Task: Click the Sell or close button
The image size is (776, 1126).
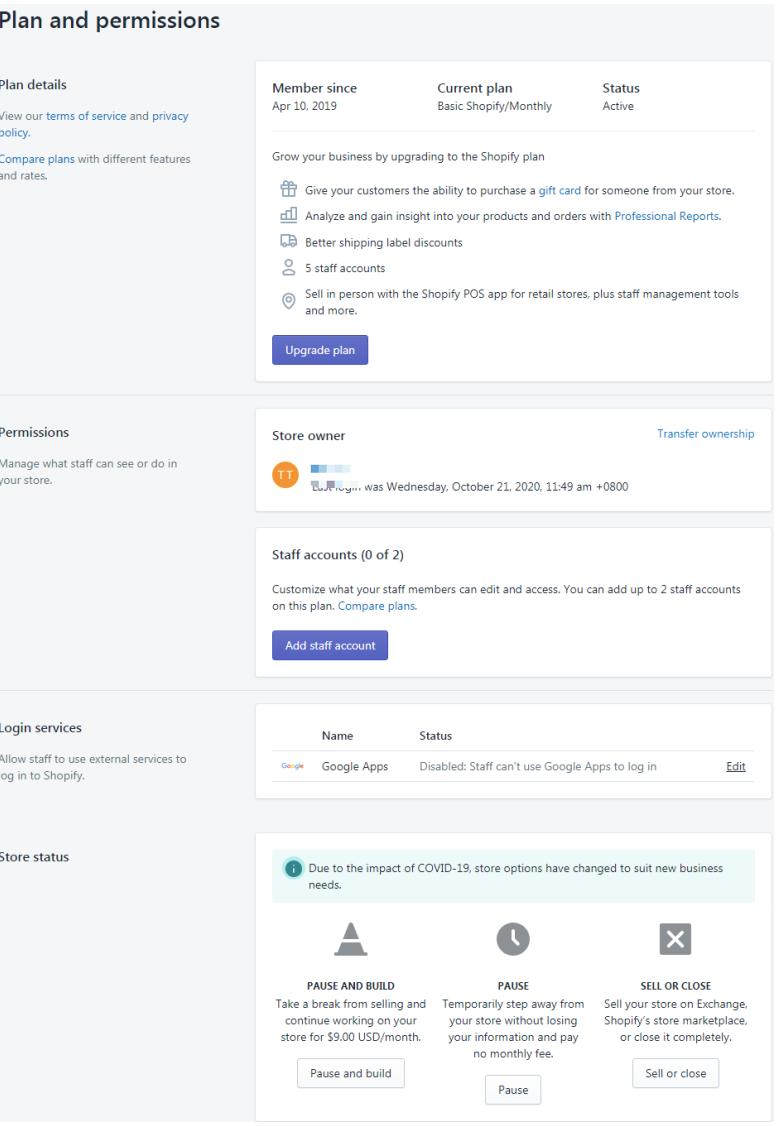Action: (x=676, y=1073)
